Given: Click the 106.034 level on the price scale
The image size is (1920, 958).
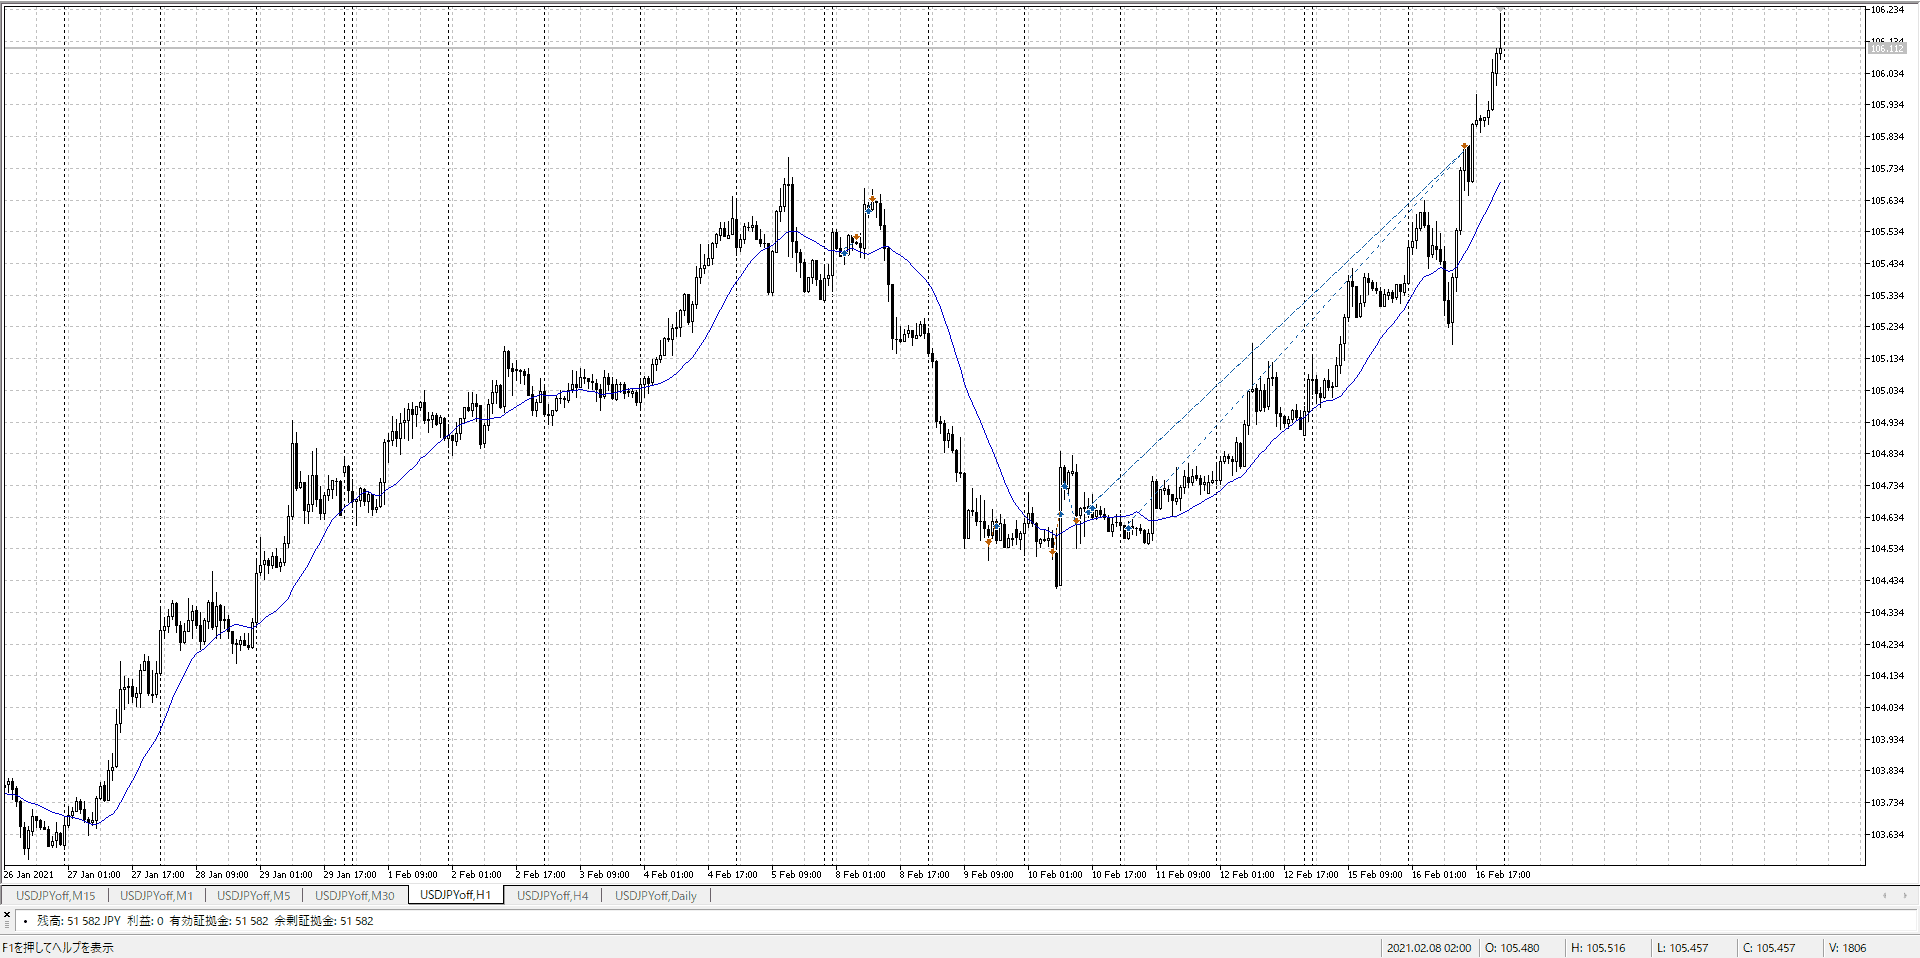Looking at the screenshot, I should (1887, 73).
